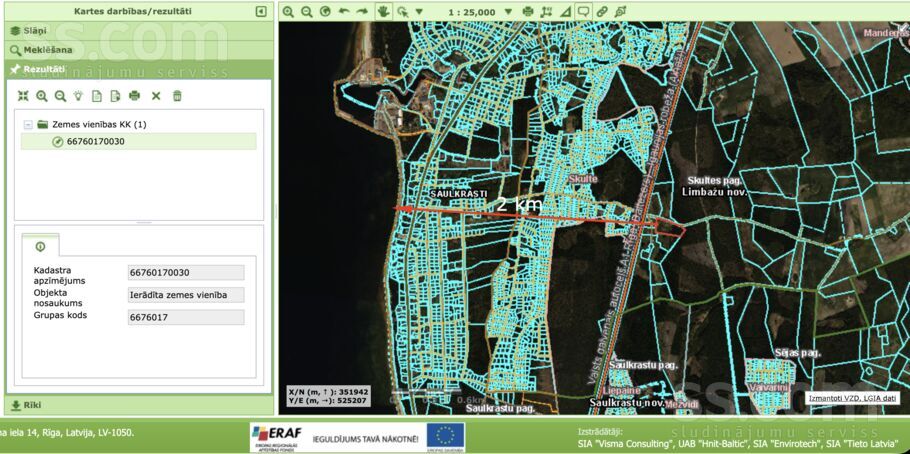
Task: Zoom to all results extent icon
Action: click(x=23, y=96)
